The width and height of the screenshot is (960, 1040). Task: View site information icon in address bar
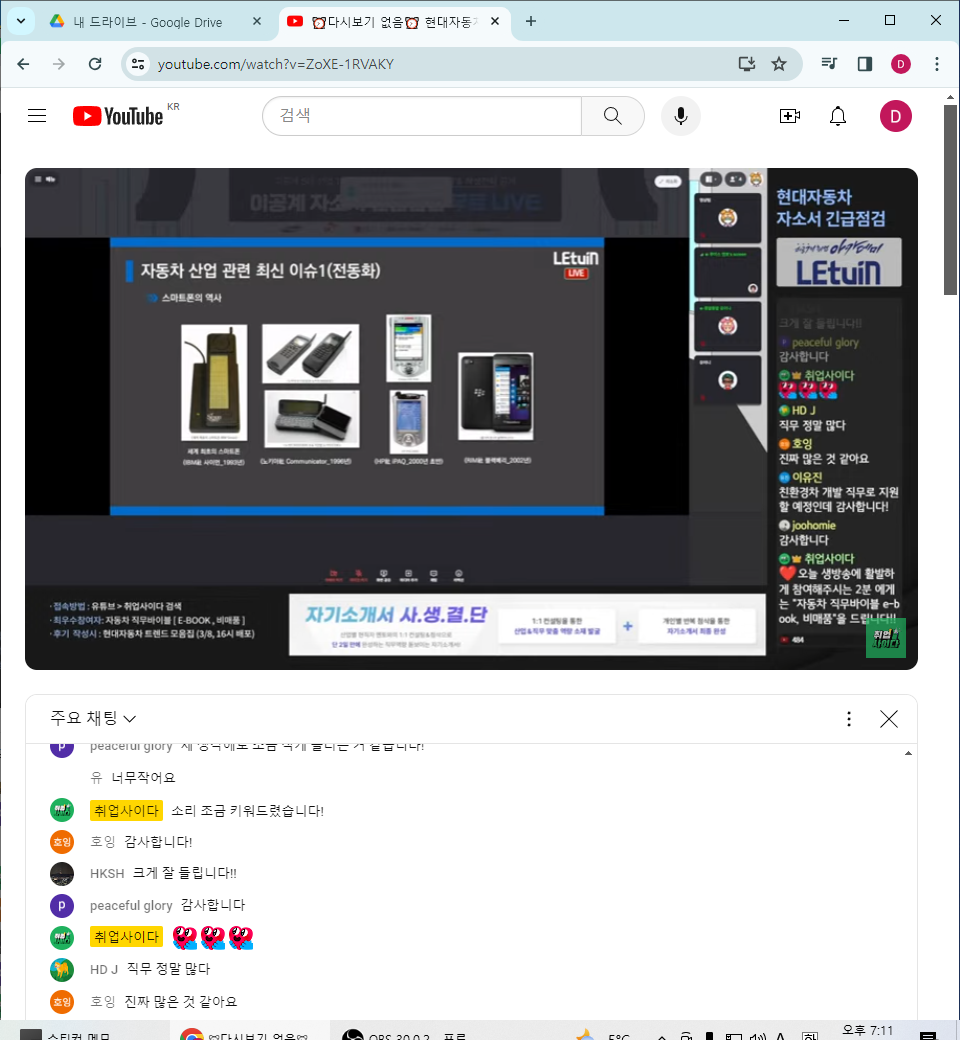point(138,64)
